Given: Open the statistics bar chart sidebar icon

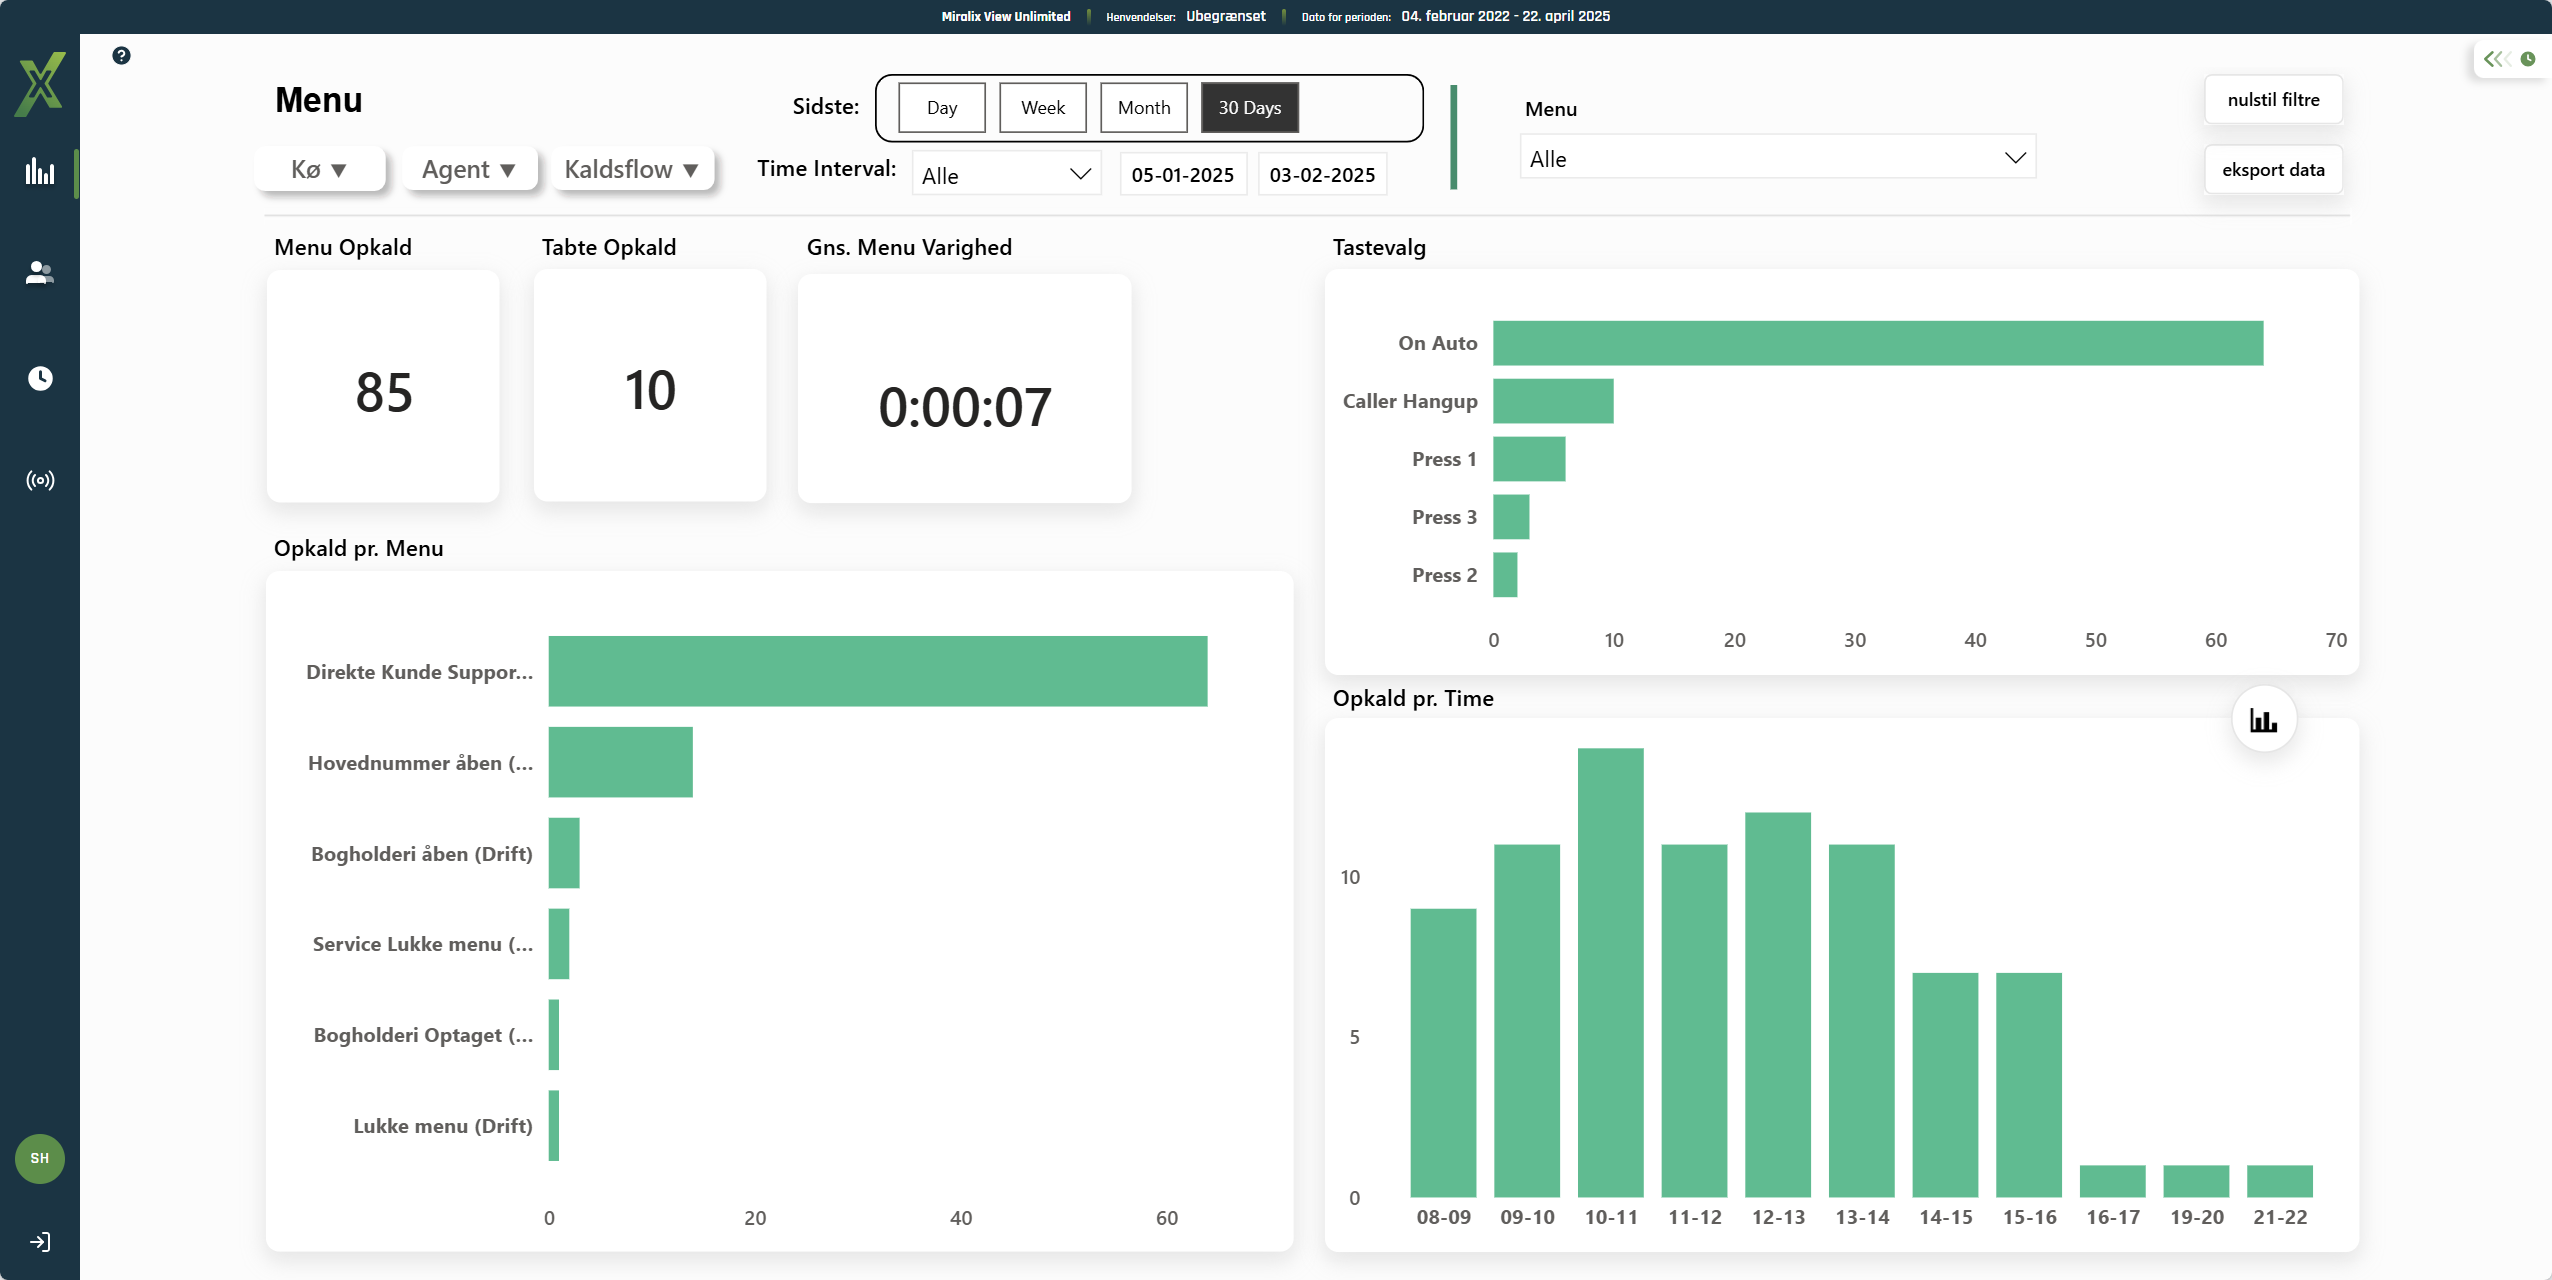Looking at the screenshot, I should click(x=40, y=172).
